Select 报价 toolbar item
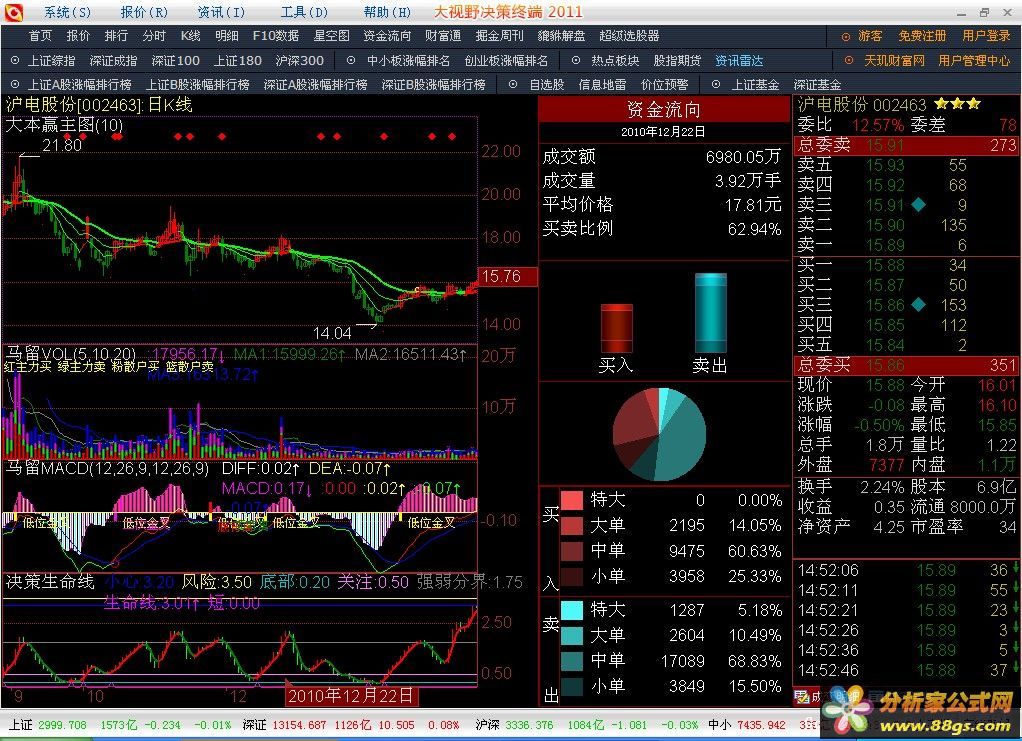This screenshot has height=741, width=1022. [78, 36]
